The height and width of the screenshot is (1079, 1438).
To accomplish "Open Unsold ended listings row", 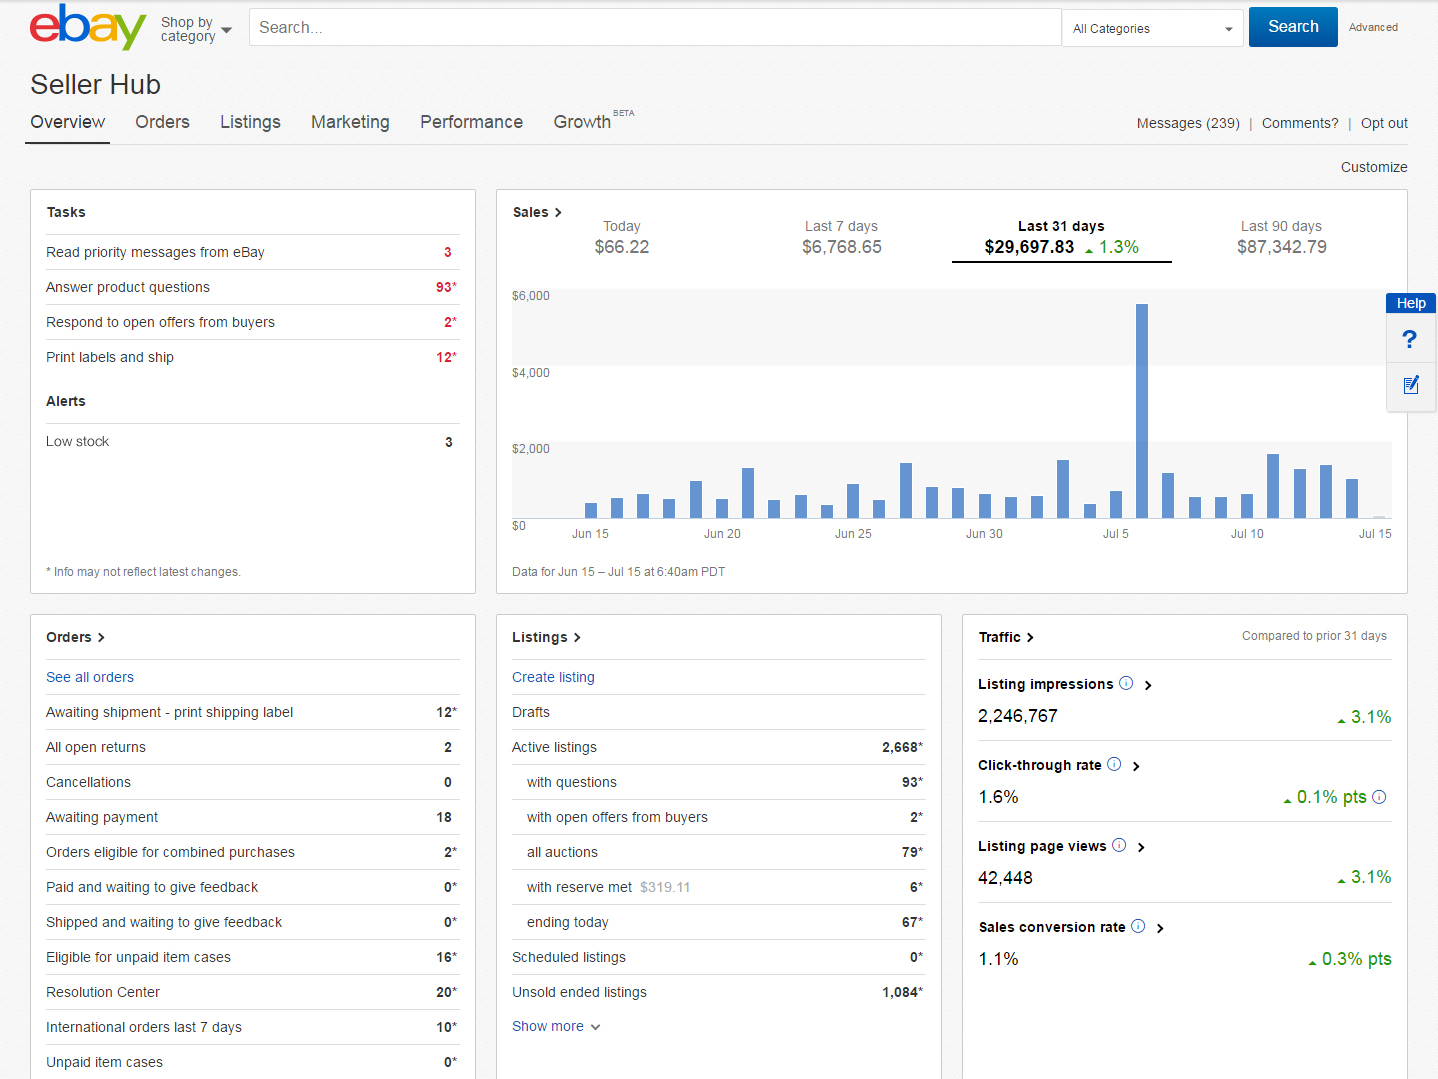I will point(719,992).
